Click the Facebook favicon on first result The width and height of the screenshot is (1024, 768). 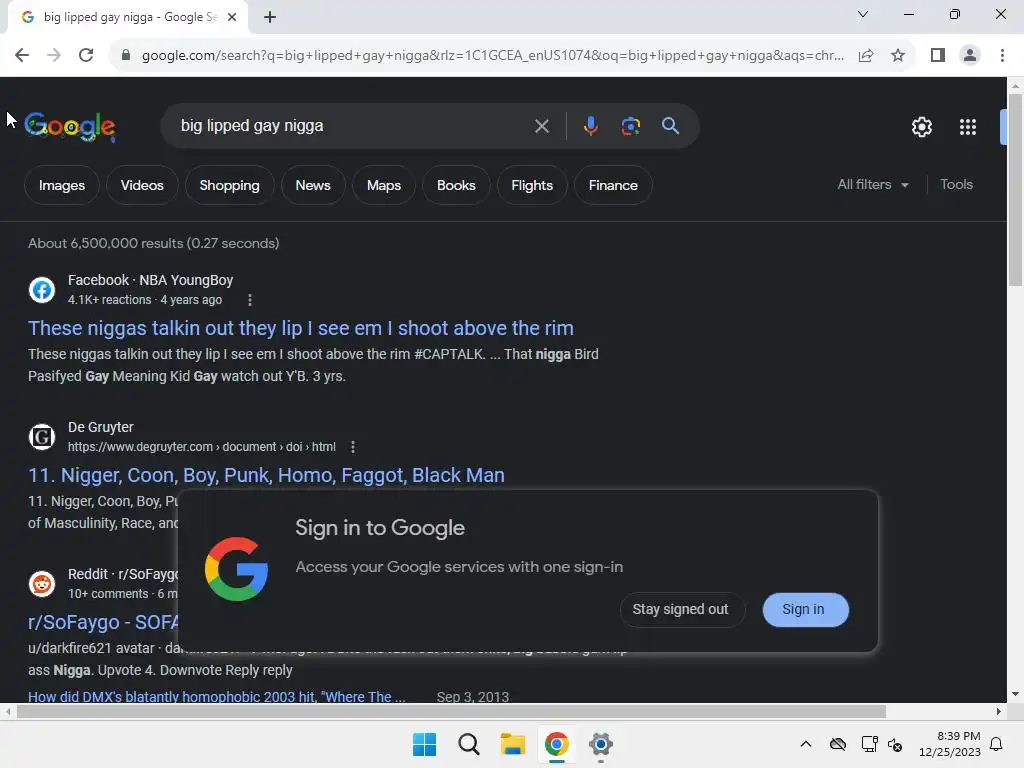(x=42, y=290)
